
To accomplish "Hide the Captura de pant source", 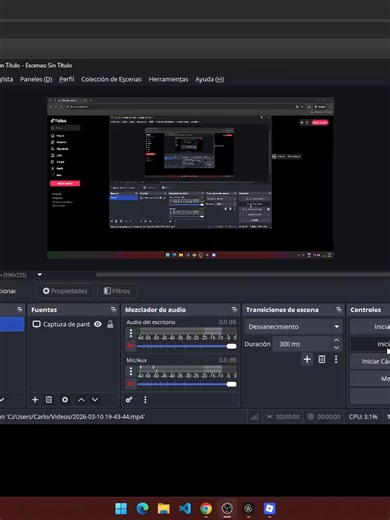I will [x=98, y=324].
